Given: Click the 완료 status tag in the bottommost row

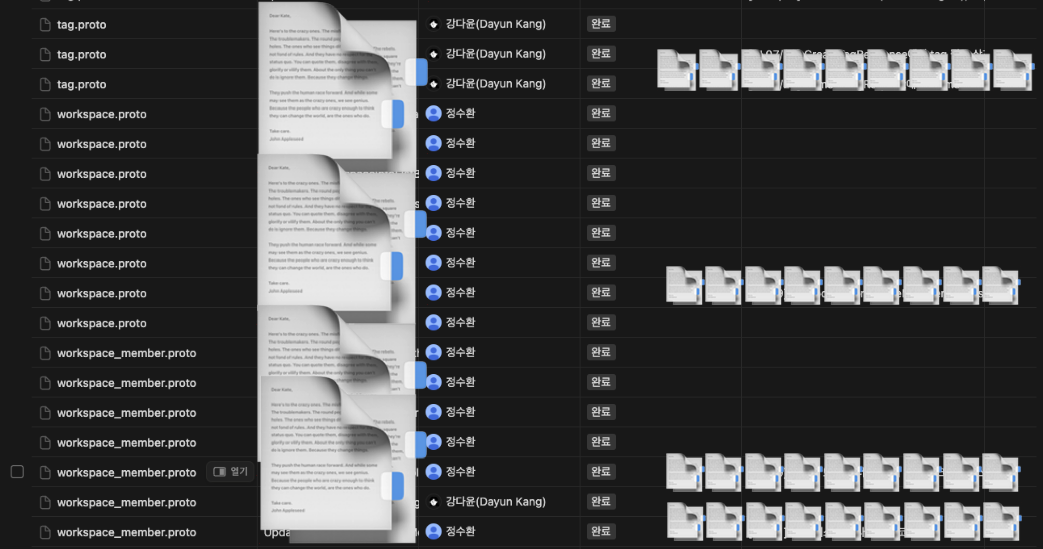Looking at the screenshot, I should 601,531.
